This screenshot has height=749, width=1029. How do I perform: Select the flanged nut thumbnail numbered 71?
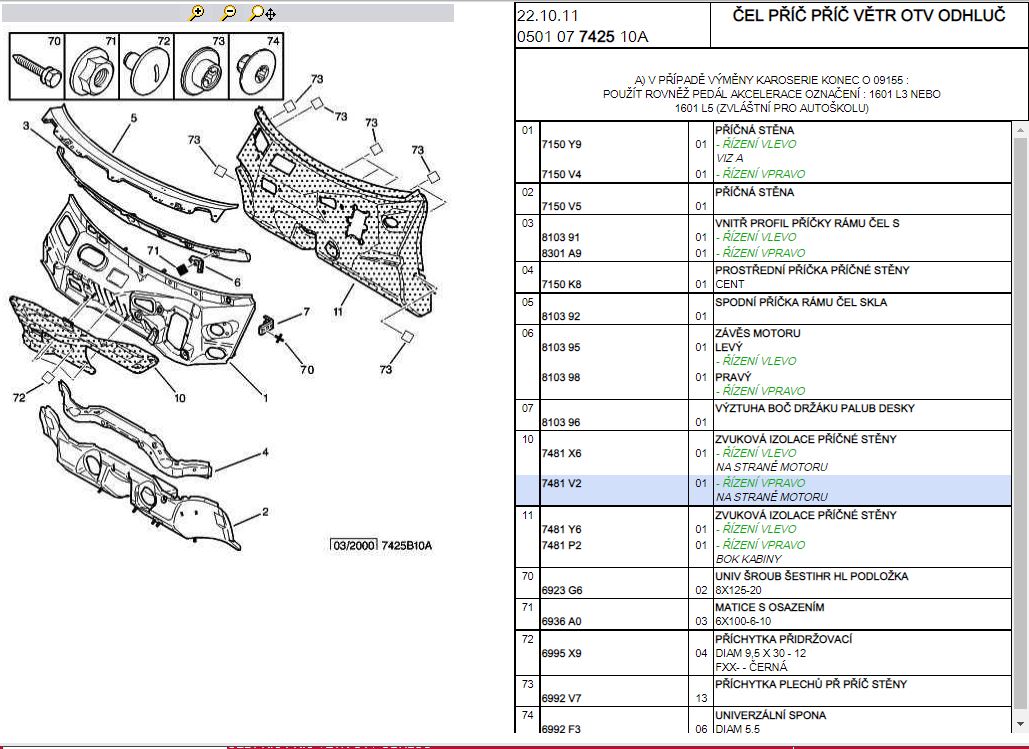[x=91, y=68]
